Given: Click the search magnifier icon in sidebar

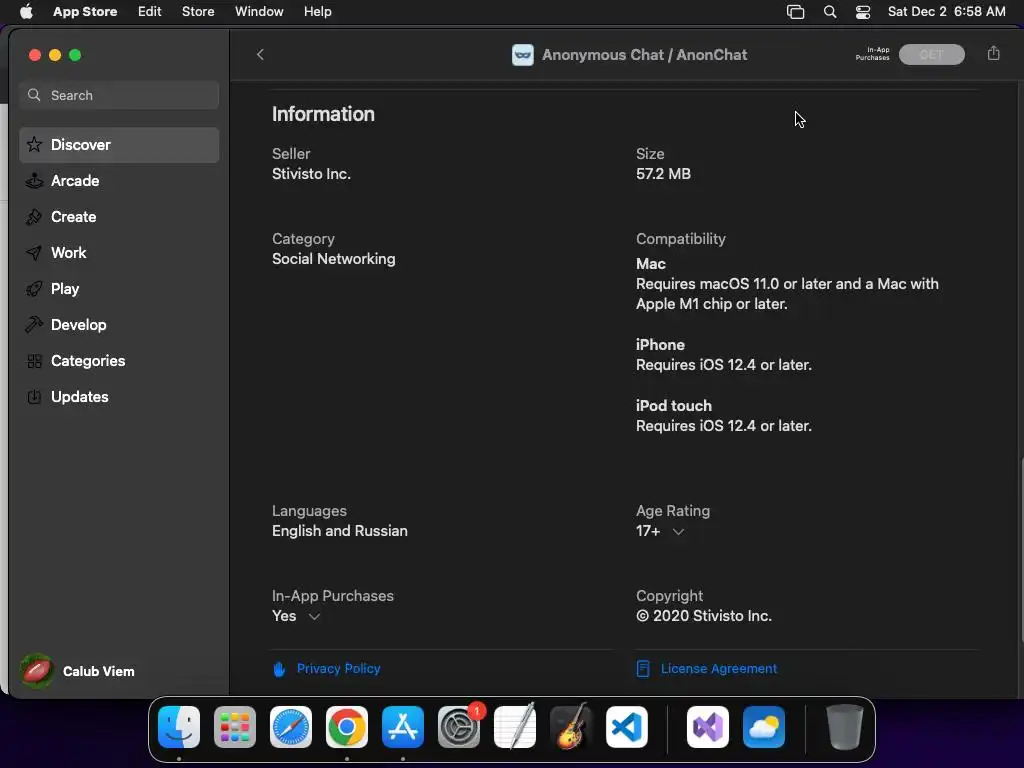Looking at the screenshot, I should (35, 95).
